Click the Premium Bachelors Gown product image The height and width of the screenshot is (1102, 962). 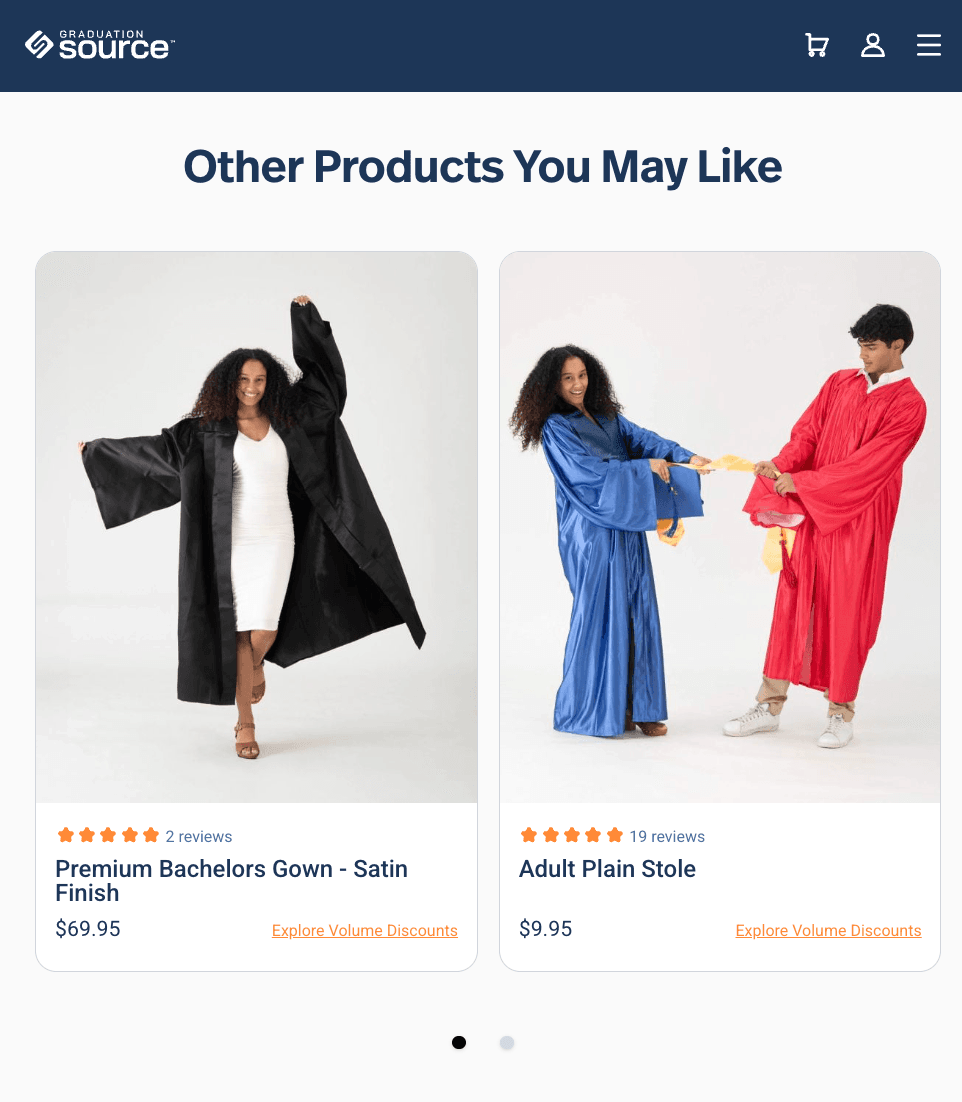coord(256,527)
